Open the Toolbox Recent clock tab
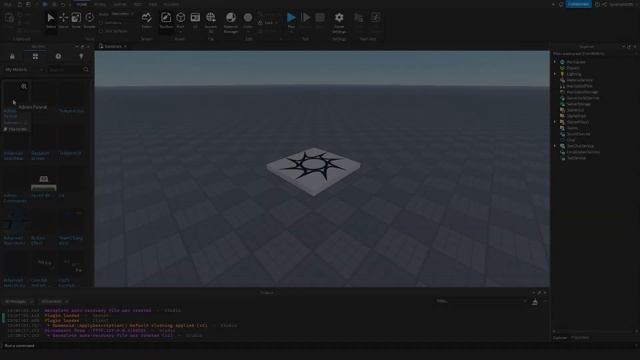The height and width of the screenshot is (360, 640). click(58, 56)
